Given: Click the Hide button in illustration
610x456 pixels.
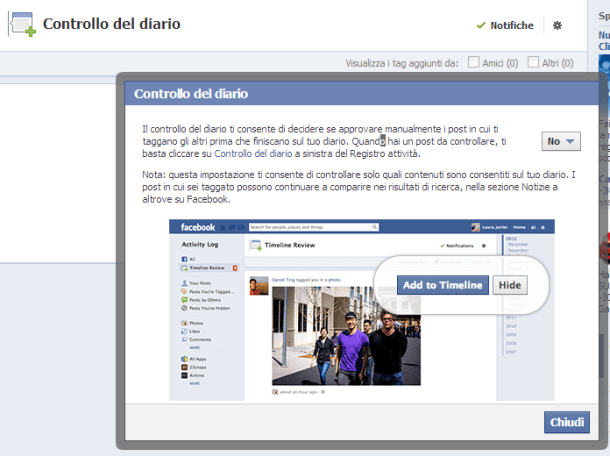Looking at the screenshot, I should click(510, 285).
